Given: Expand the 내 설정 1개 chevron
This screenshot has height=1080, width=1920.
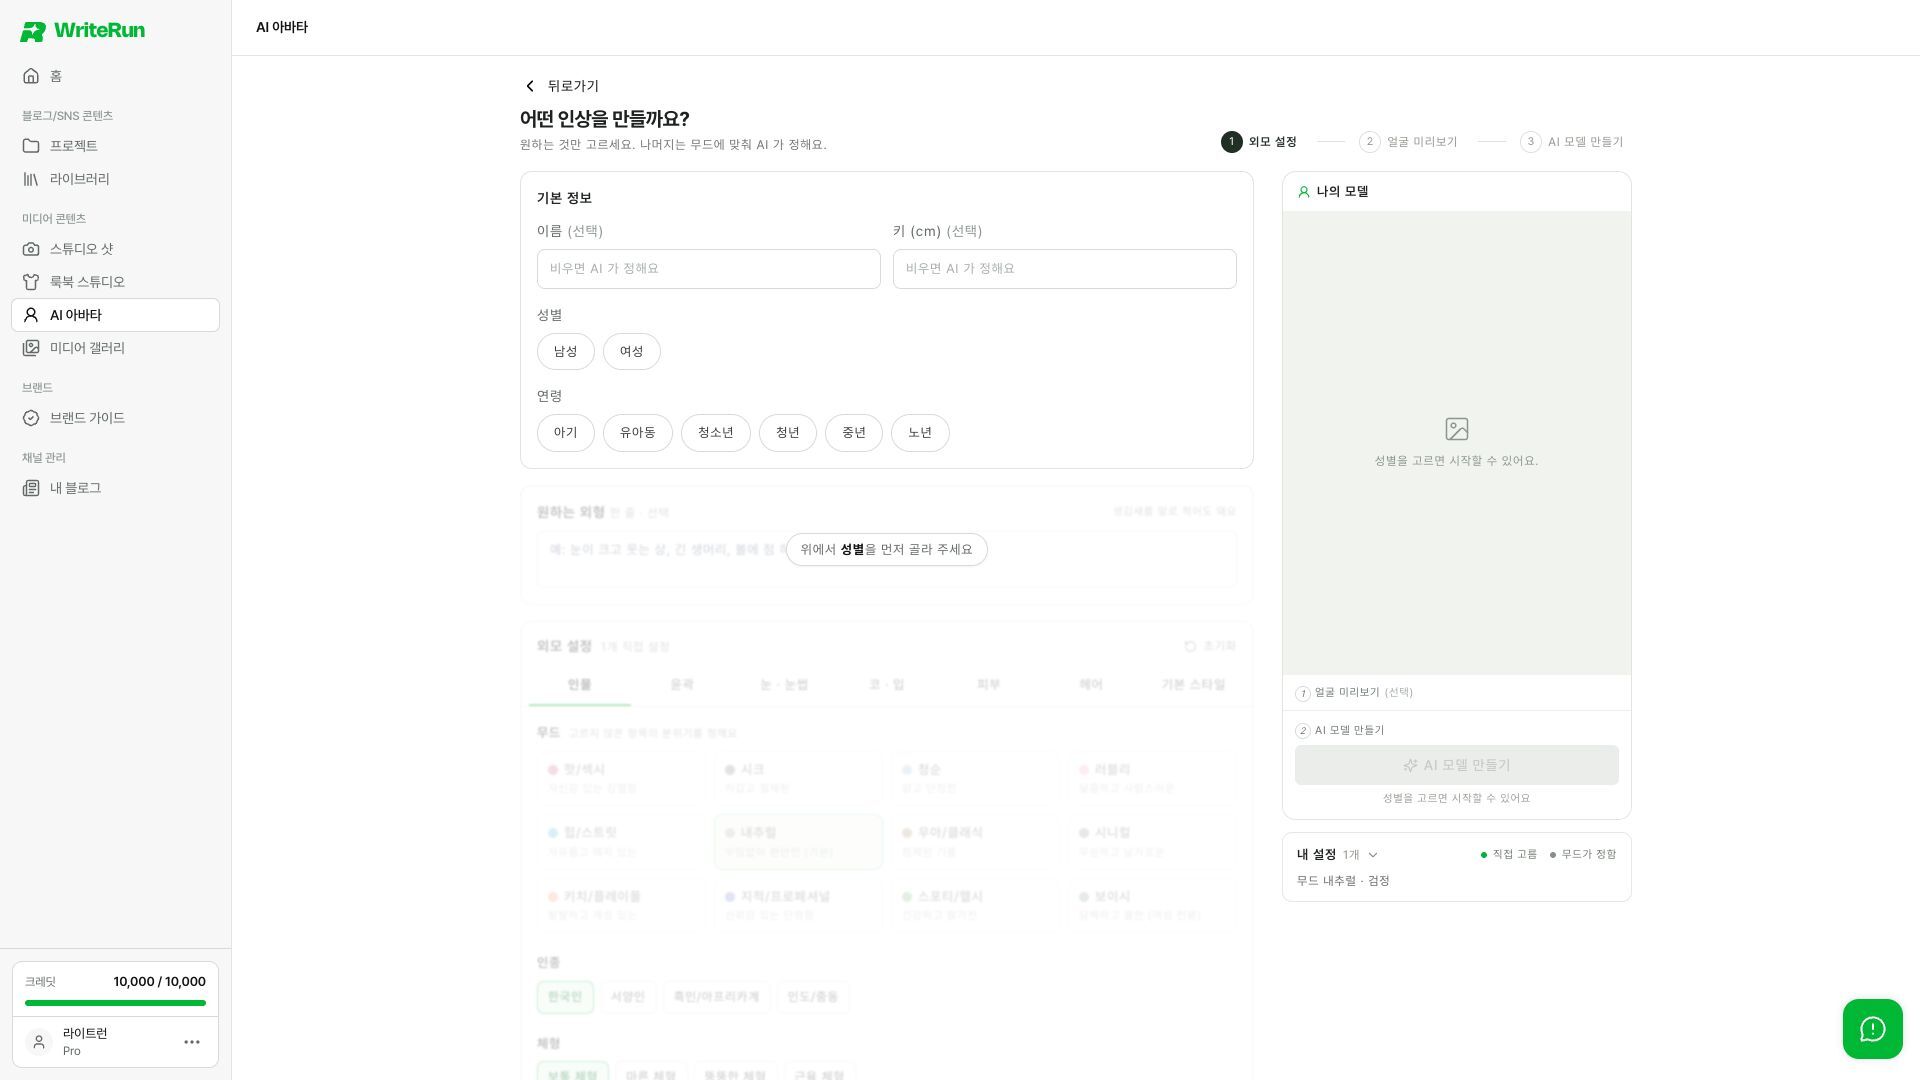Looking at the screenshot, I should point(1372,855).
